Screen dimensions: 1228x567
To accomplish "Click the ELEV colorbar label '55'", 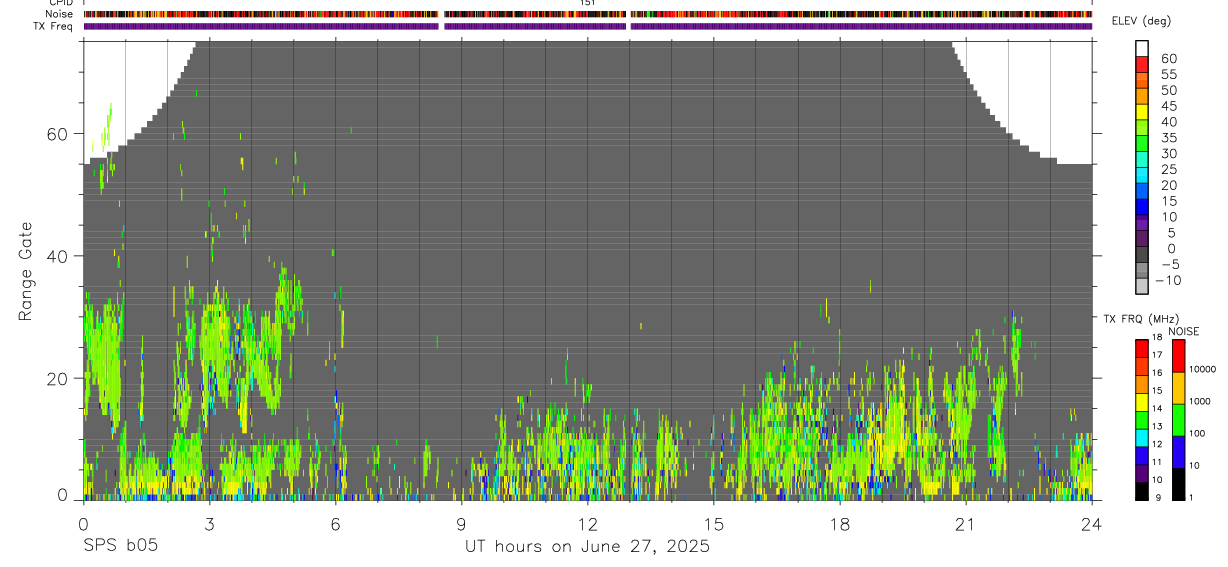I will pos(1168,75).
